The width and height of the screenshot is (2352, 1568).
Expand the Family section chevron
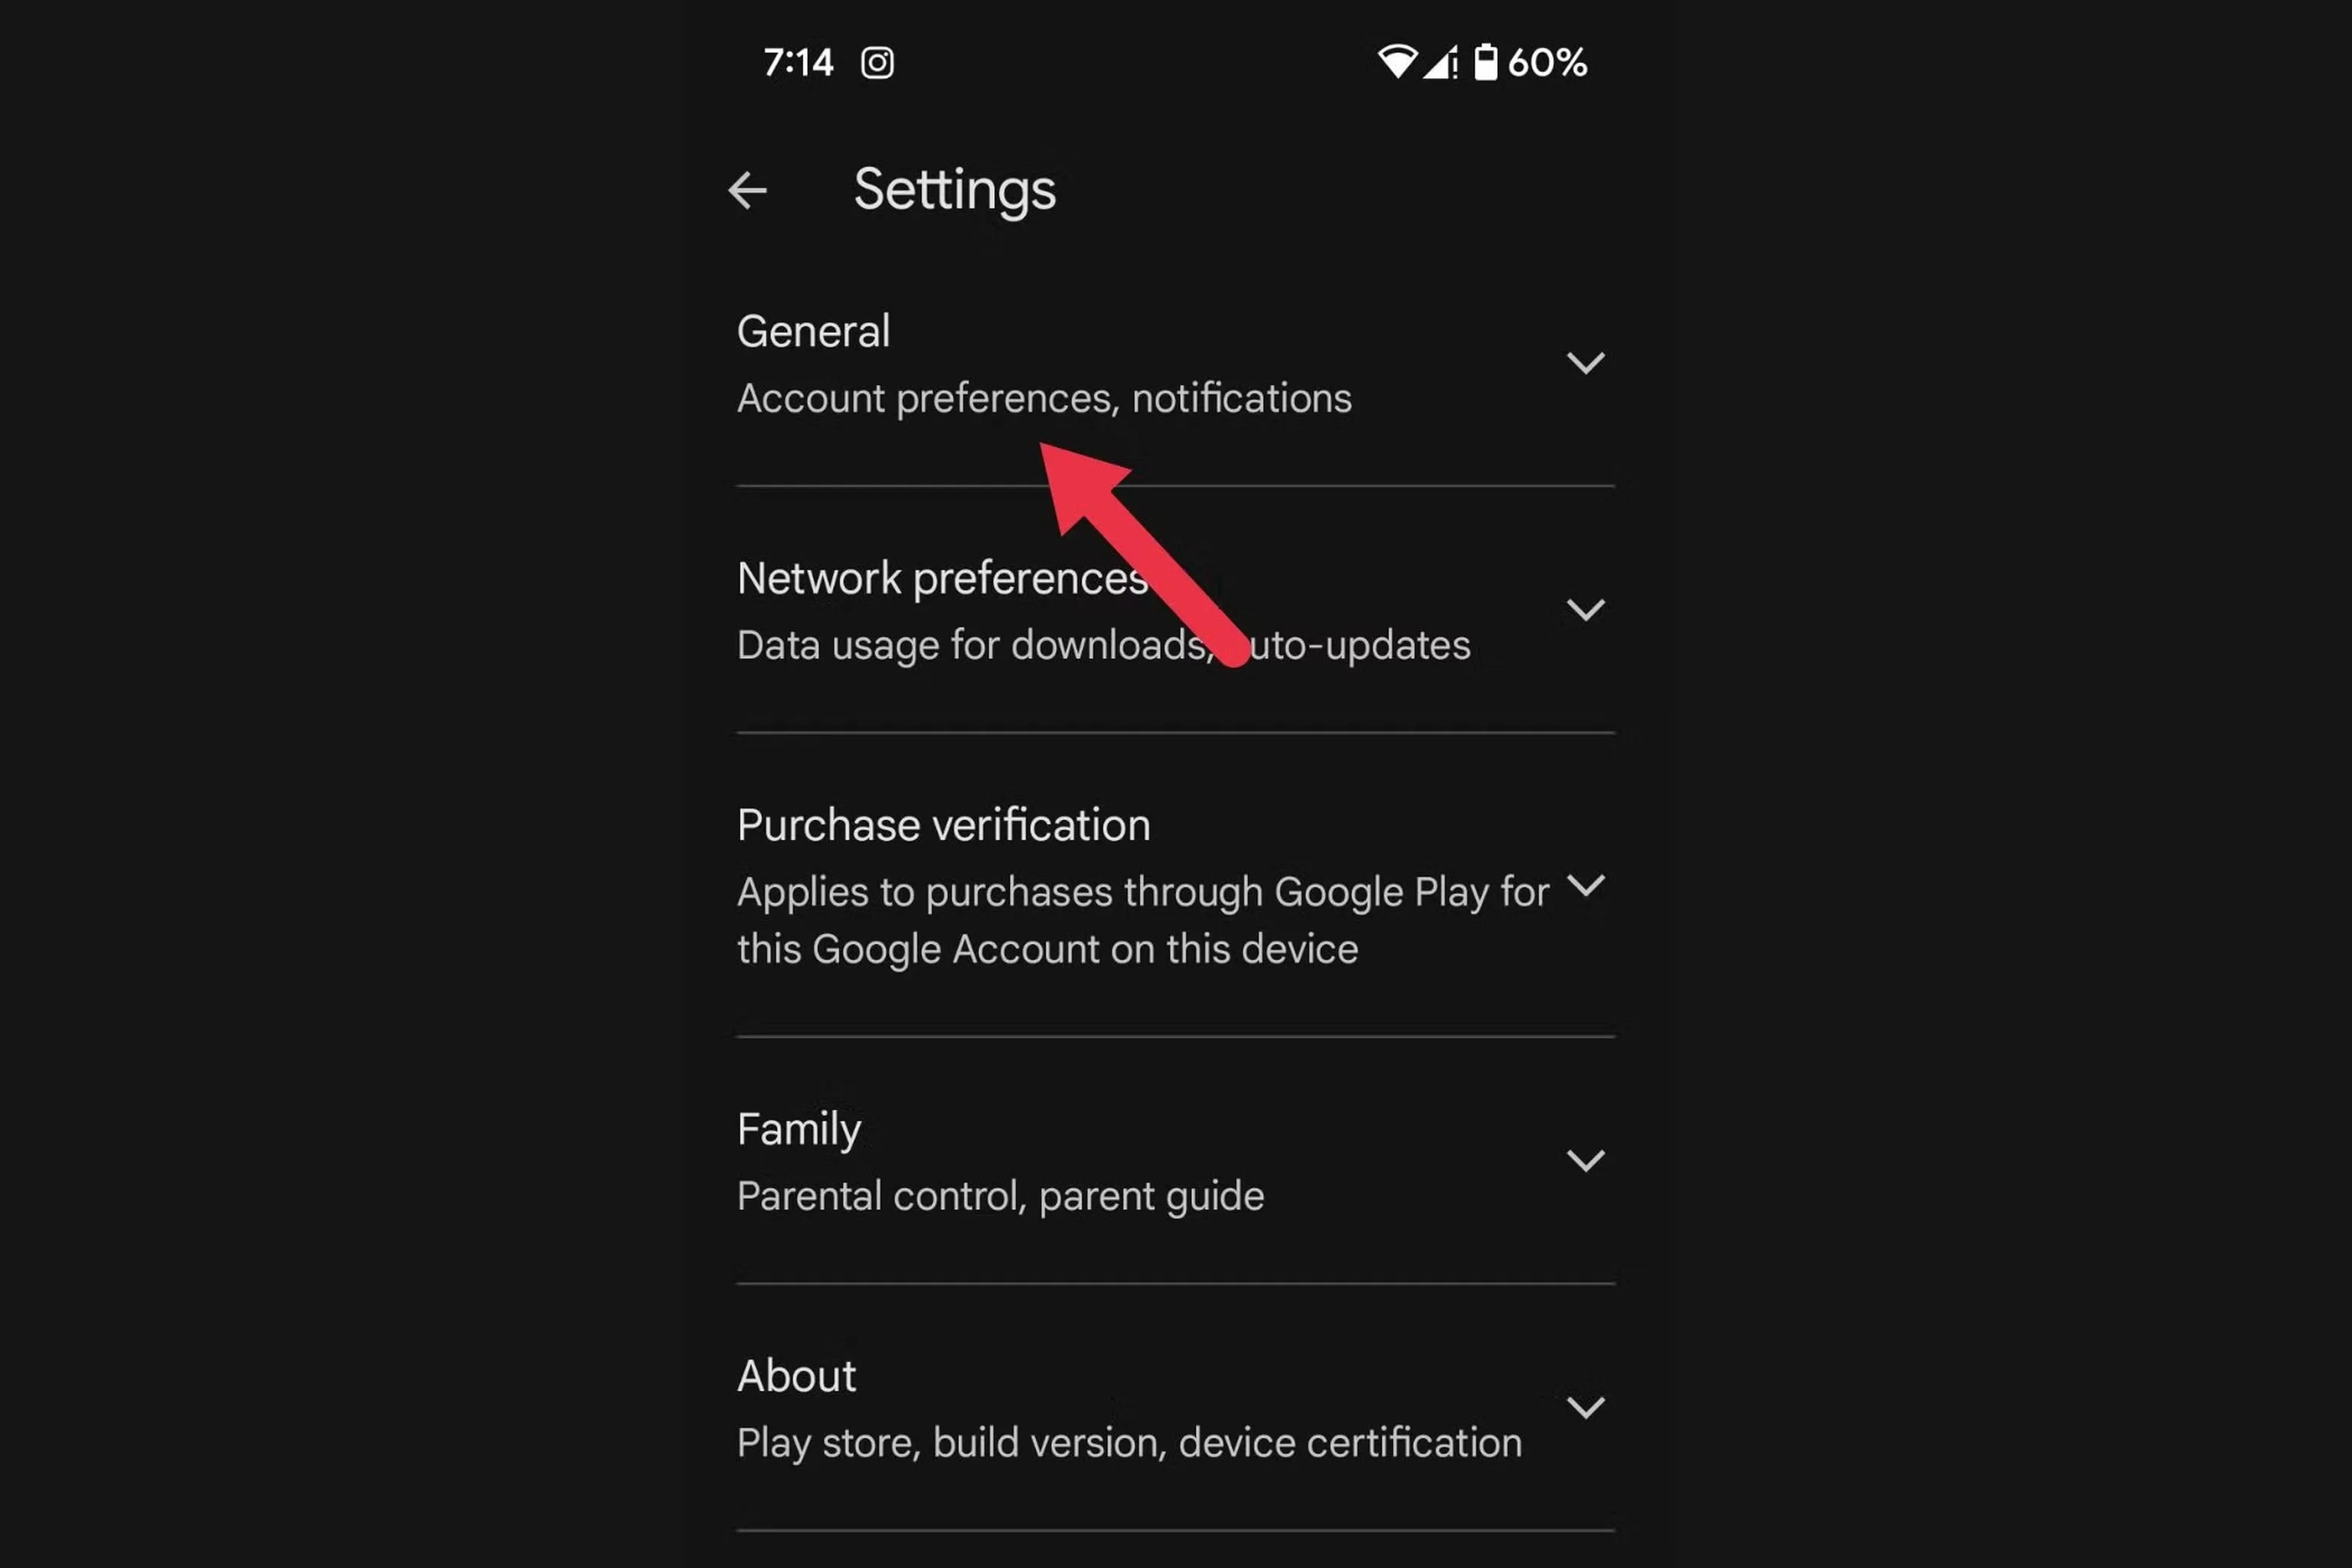1585,1160
